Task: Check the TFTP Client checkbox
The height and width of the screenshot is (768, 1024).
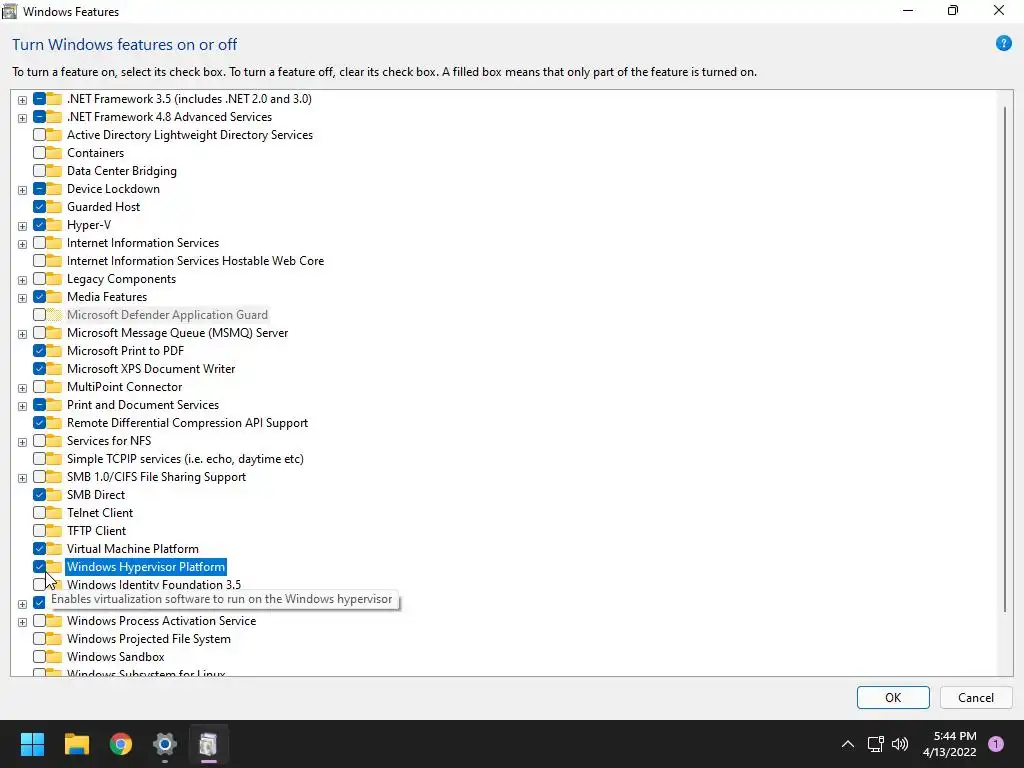Action: (39, 531)
